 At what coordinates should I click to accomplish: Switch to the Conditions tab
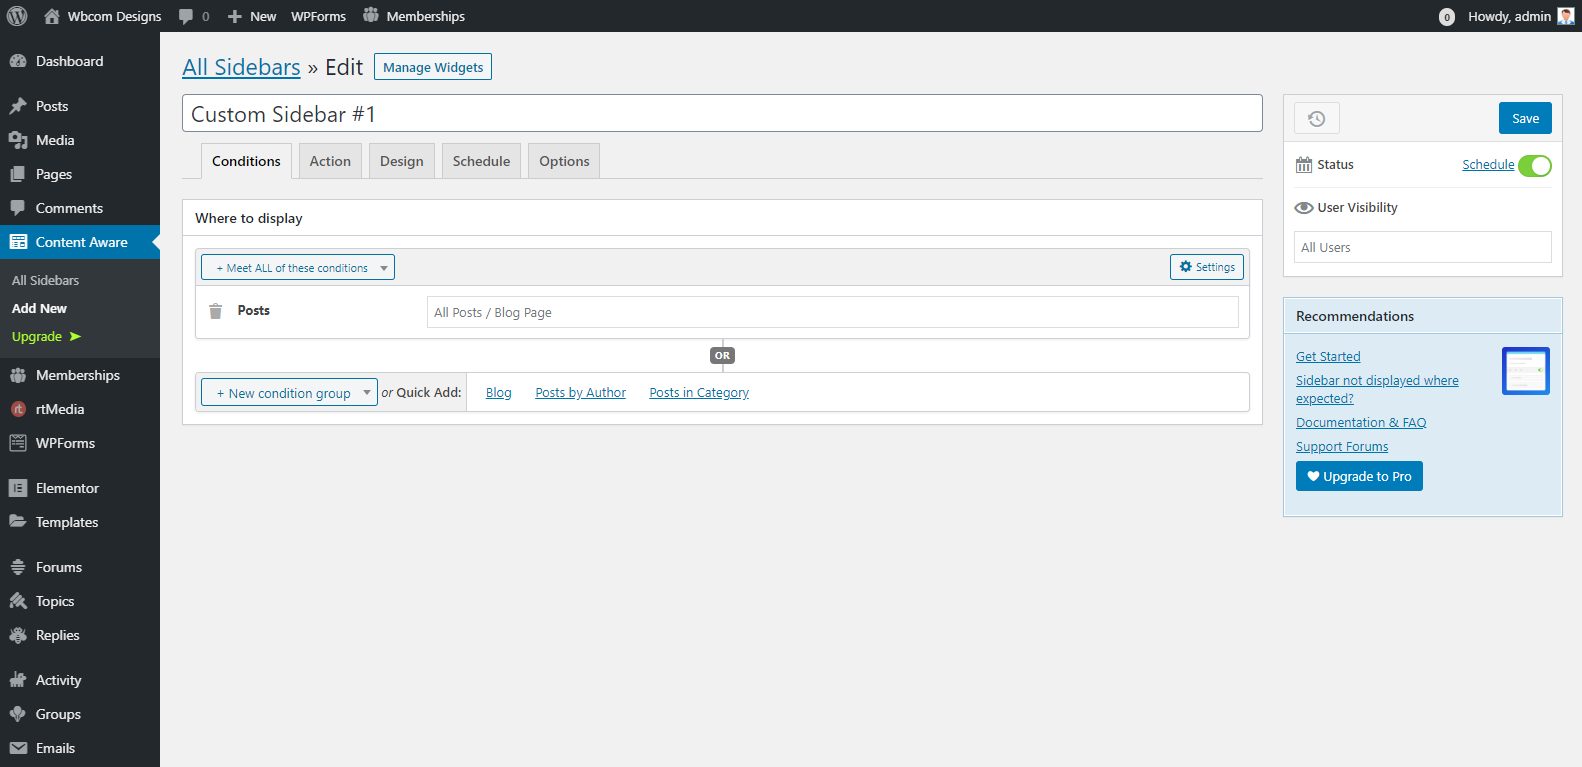(246, 161)
